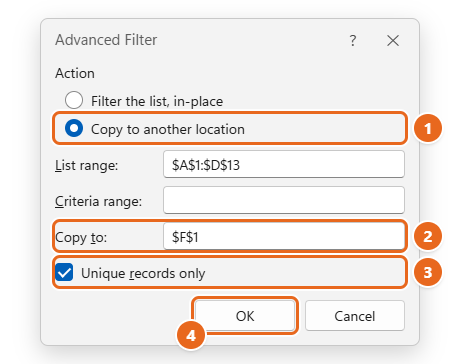The image size is (460, 364).
Task: Select 'Filter the list, in-place' radio button
Action: tap(74, 100)
